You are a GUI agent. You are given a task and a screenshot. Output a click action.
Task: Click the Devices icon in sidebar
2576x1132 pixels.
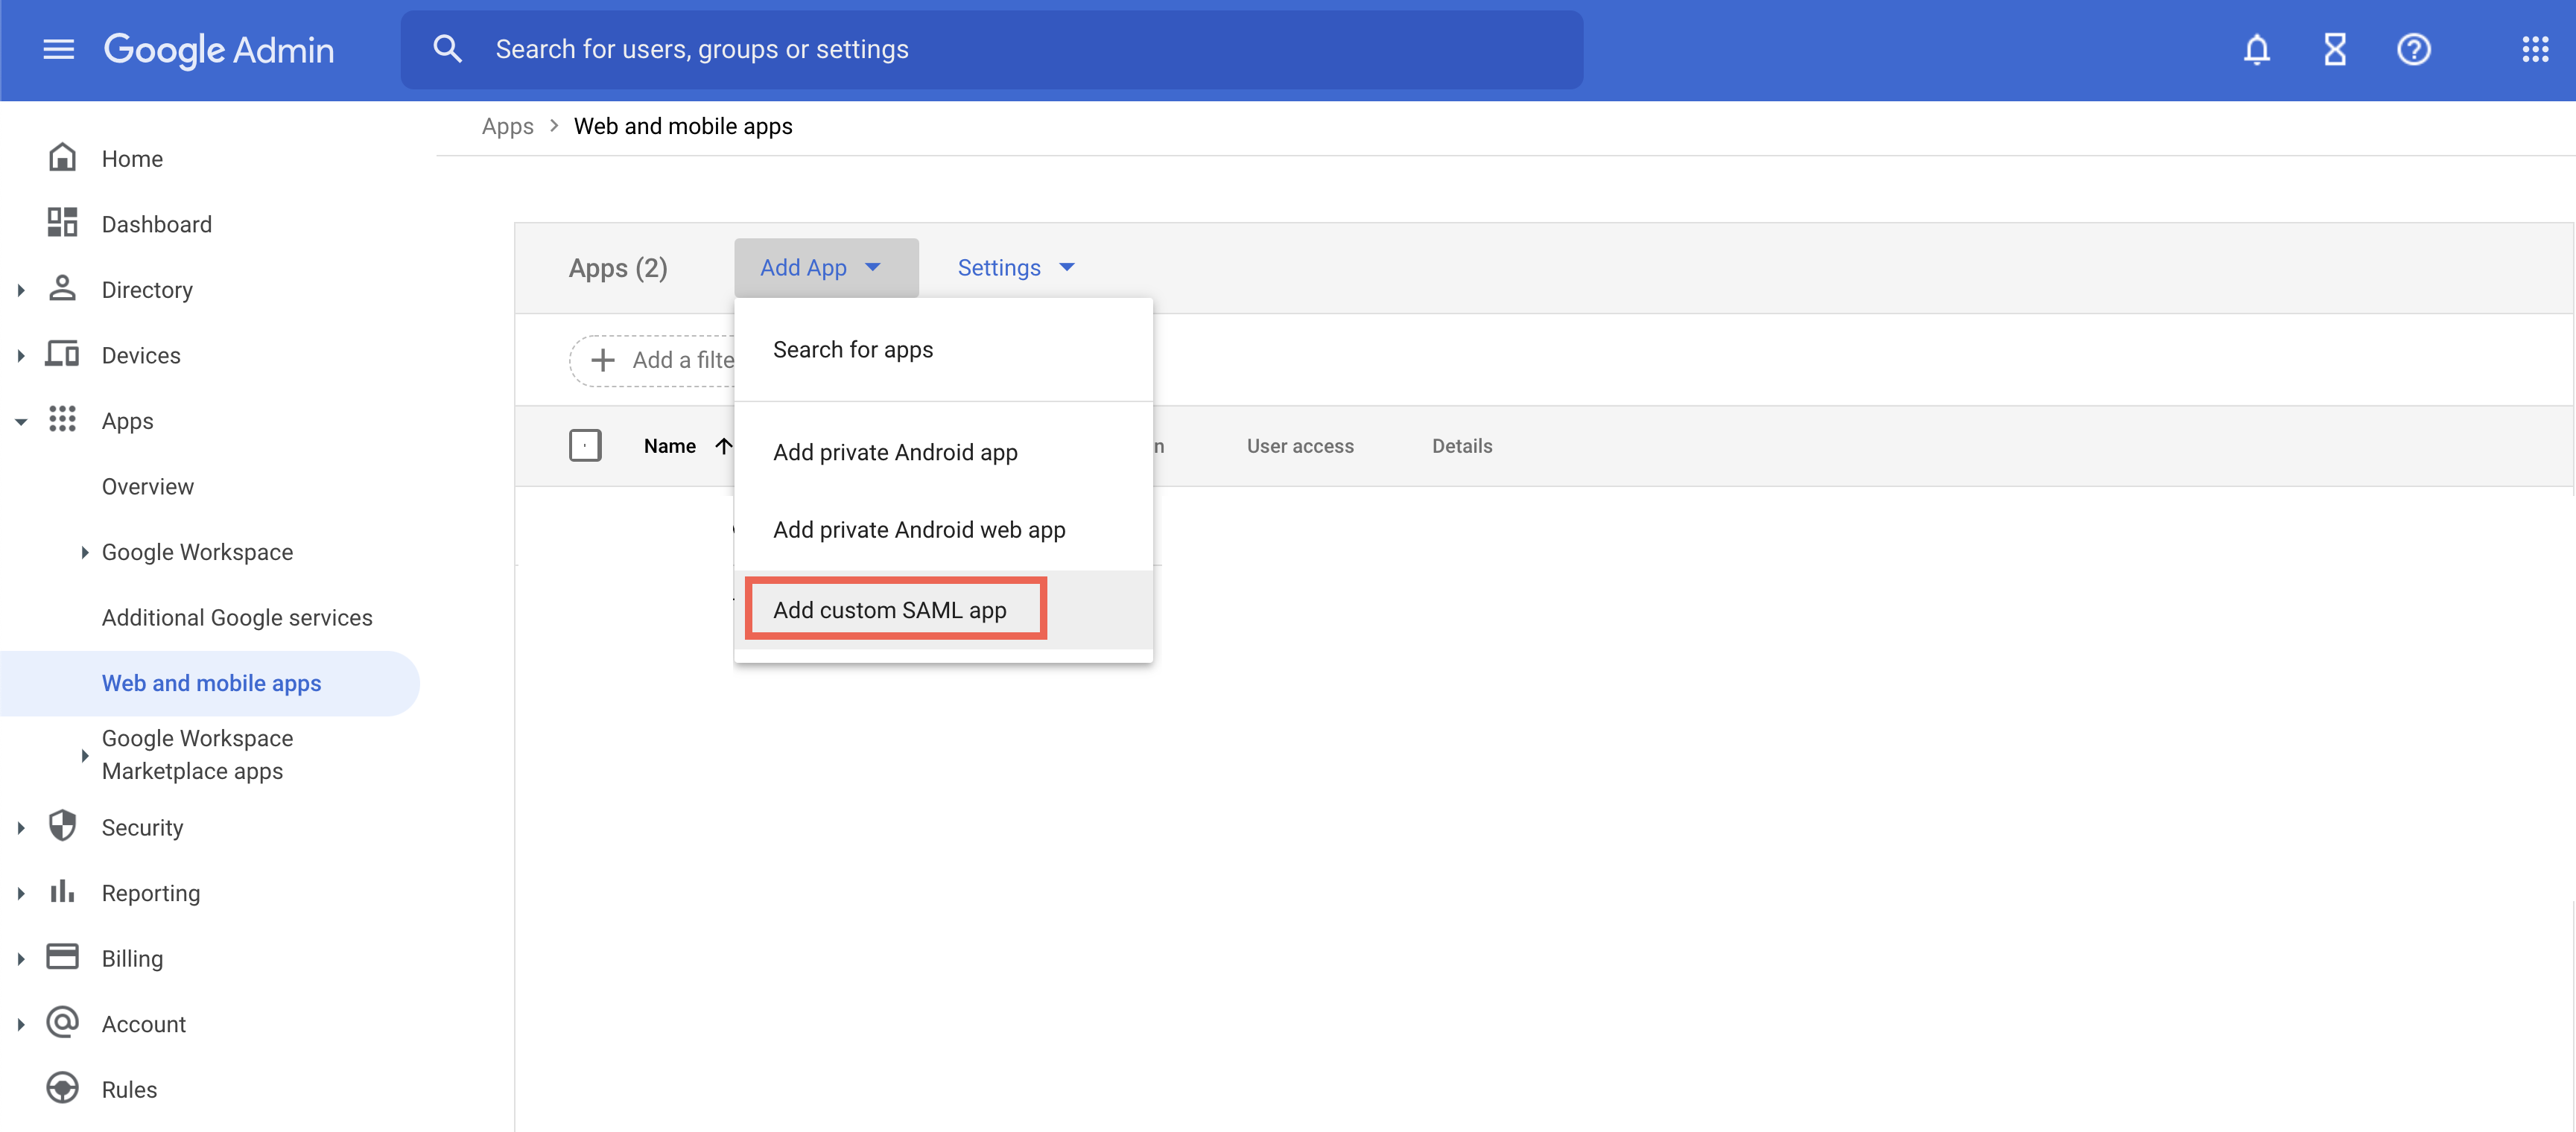pos(62,354)
